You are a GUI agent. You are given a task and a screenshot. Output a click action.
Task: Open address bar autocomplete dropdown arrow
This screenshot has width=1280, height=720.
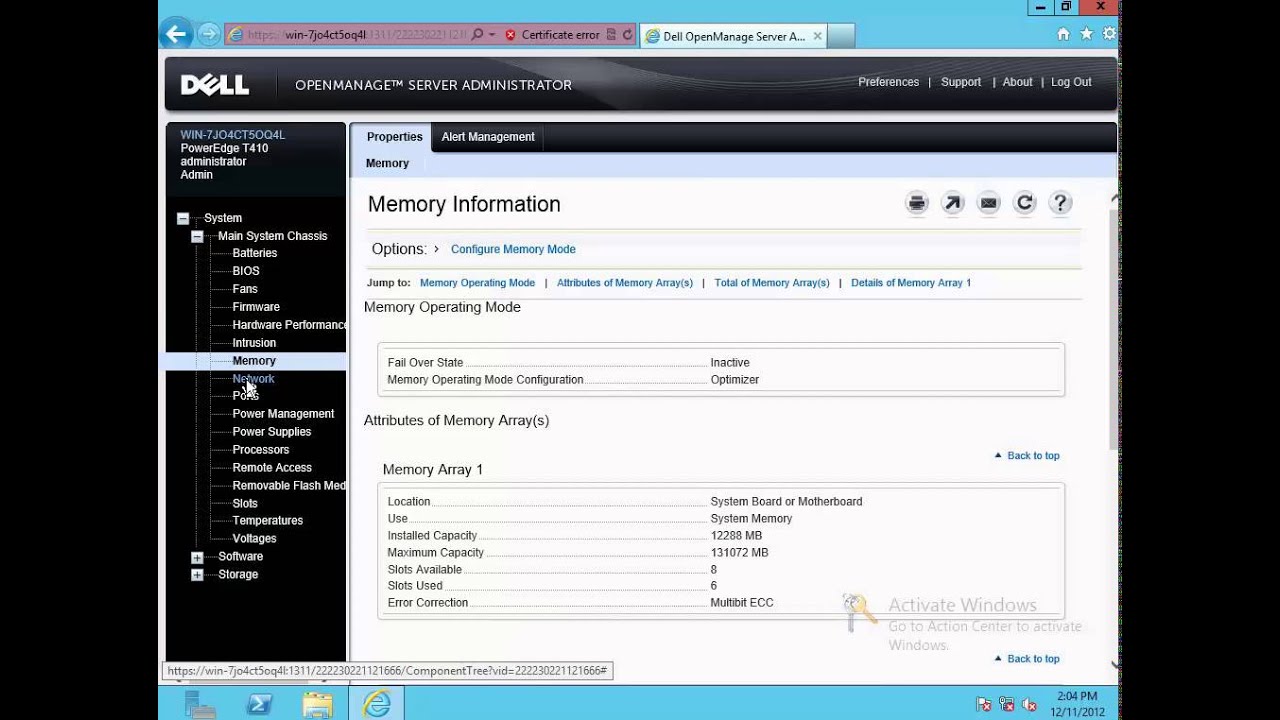pos(492,34)
